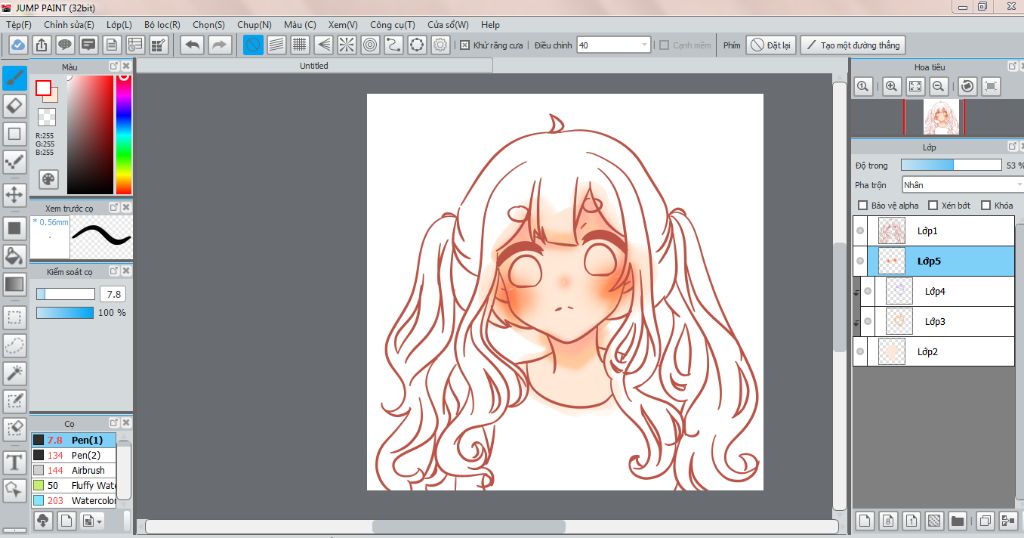Reset canvas rotation in navigator
This screenshot has height=538, width=1024.
pos(968,86)
